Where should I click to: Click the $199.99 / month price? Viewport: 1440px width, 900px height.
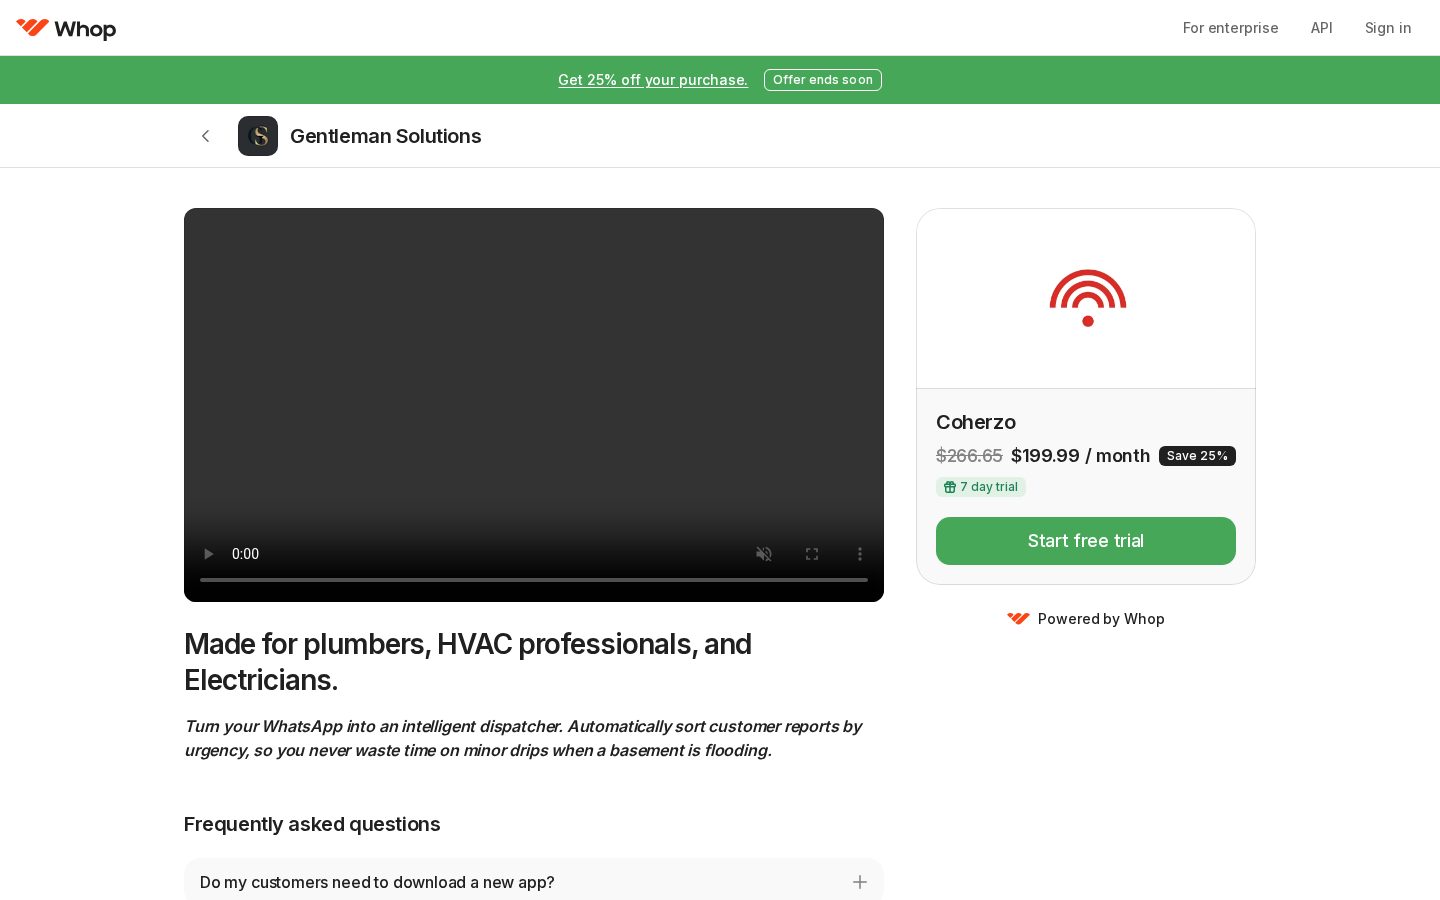coord(1081,456)
